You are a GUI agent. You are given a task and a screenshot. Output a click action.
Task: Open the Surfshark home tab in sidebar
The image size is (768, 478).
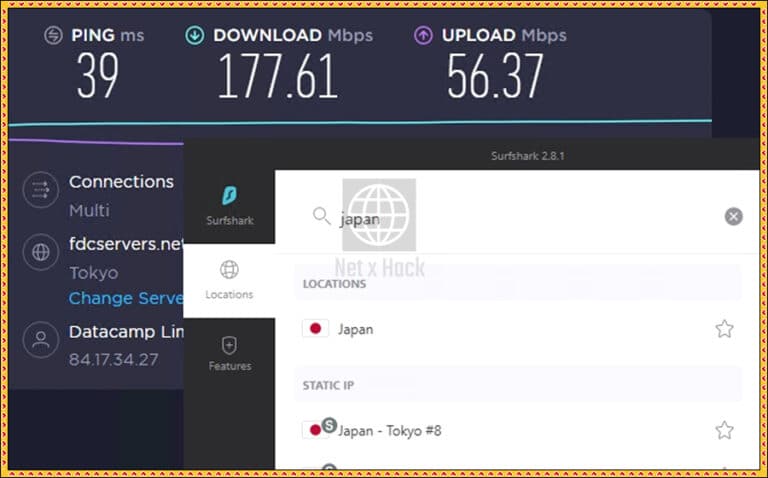point(229,206)
